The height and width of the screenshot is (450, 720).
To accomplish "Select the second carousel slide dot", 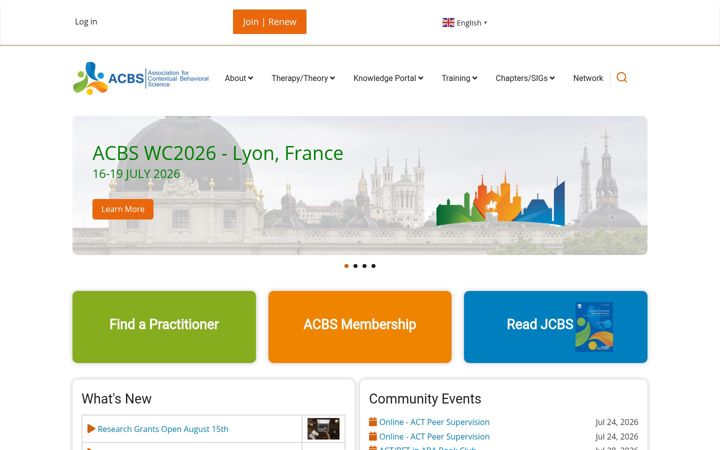I will coord(355,266).
